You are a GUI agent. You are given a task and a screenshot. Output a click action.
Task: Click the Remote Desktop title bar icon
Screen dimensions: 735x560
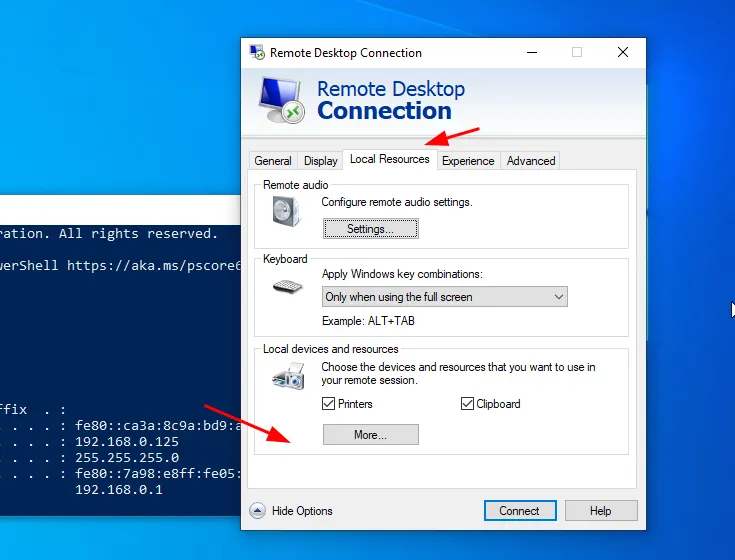coord(256,53)
